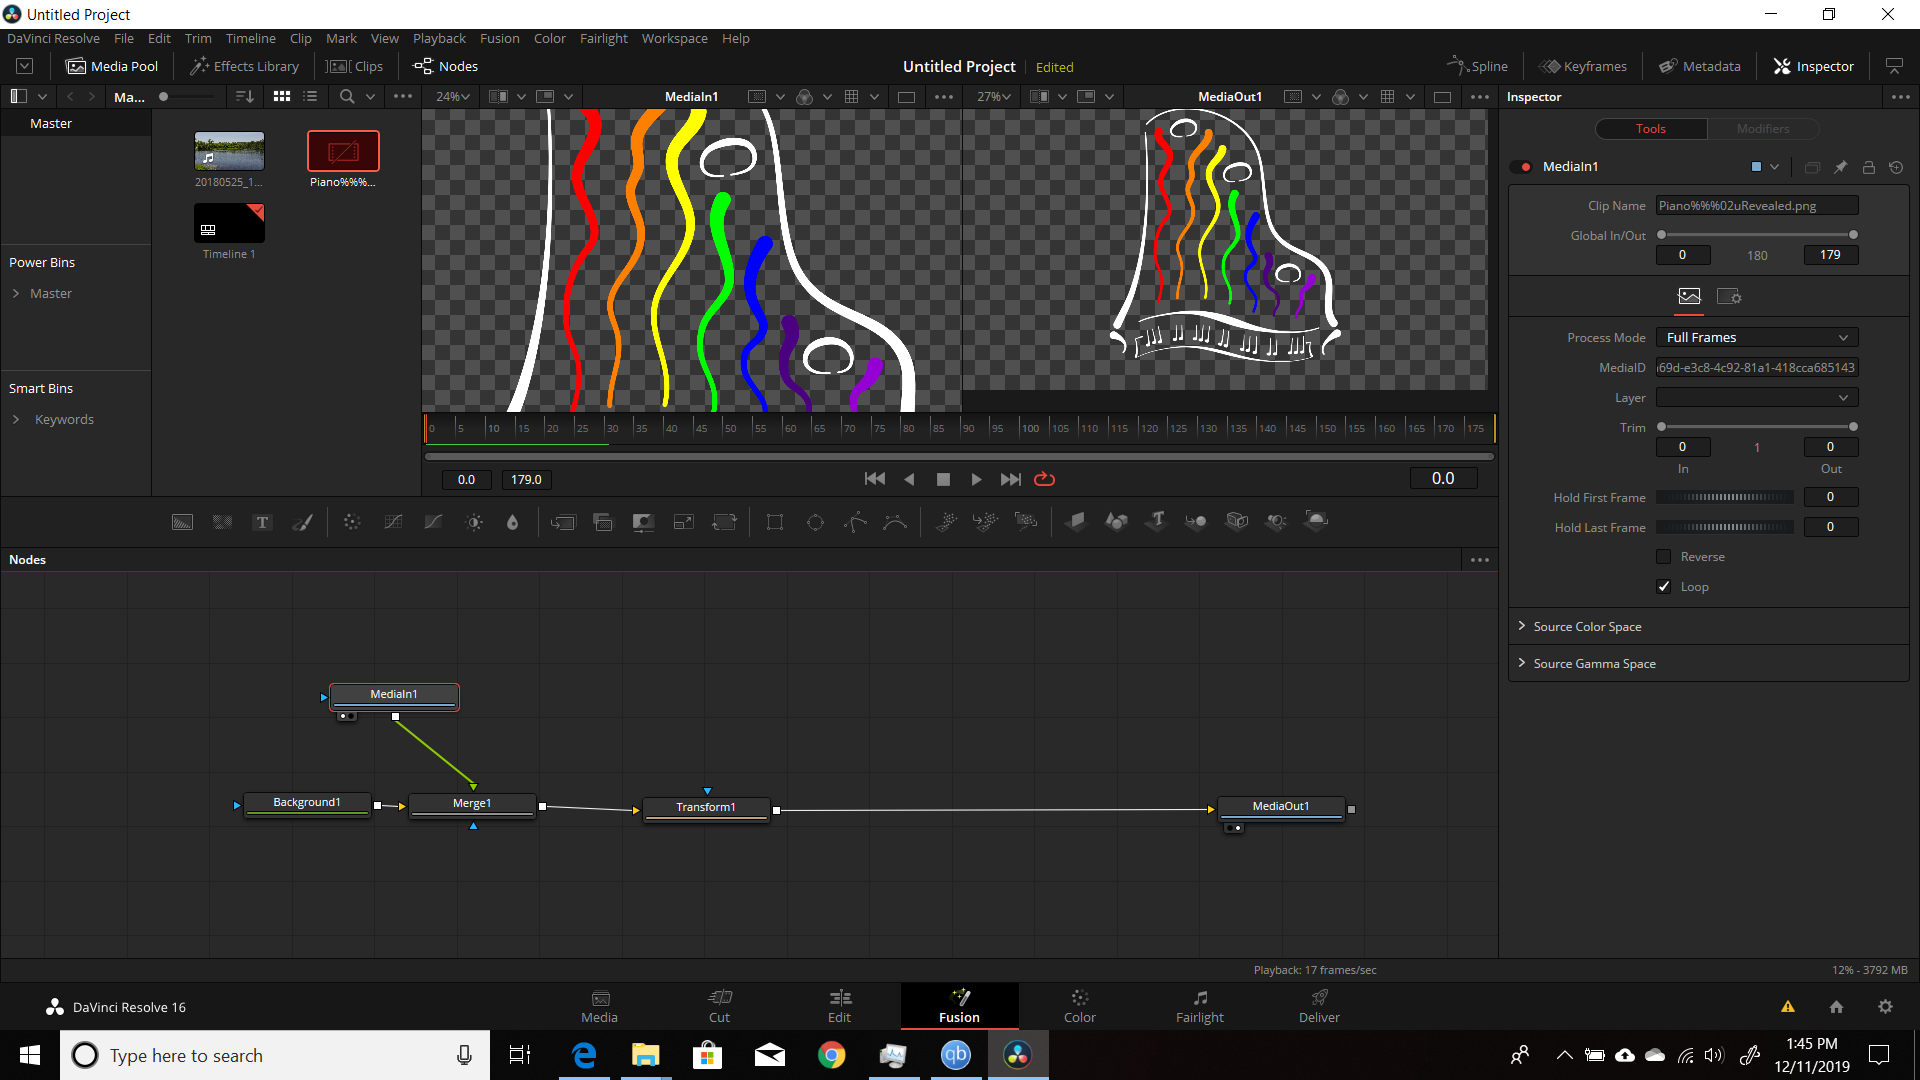The height and width of the screenshot is (1080, 1920).
Task: Open Process Mode dropdown
Action: 1757,338
